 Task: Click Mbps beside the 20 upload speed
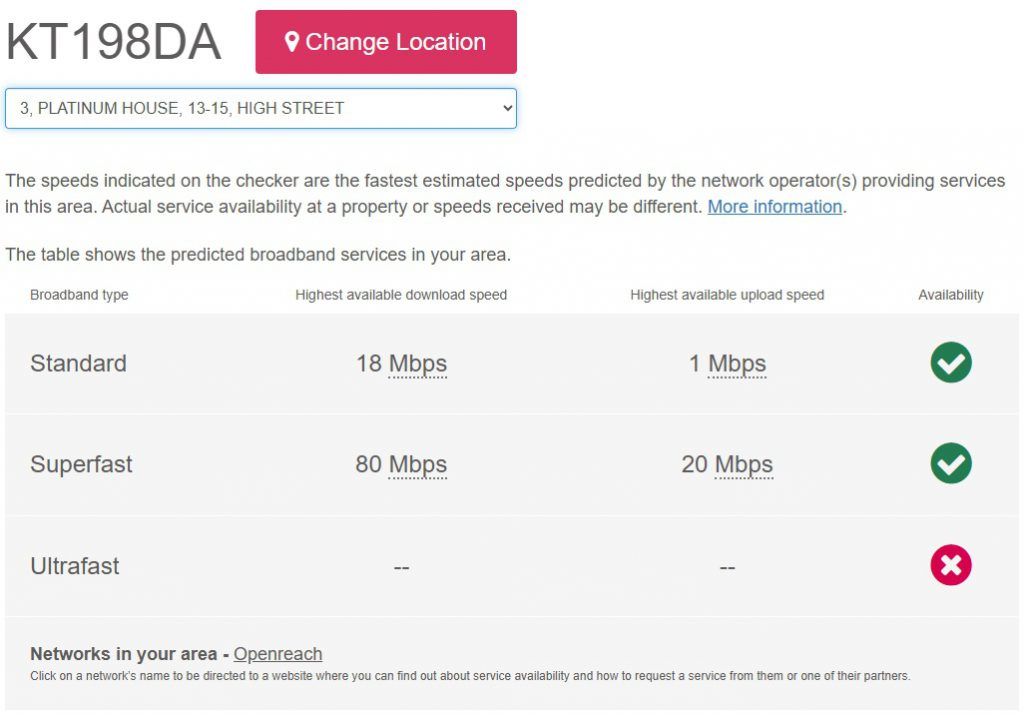pos(744,465)
